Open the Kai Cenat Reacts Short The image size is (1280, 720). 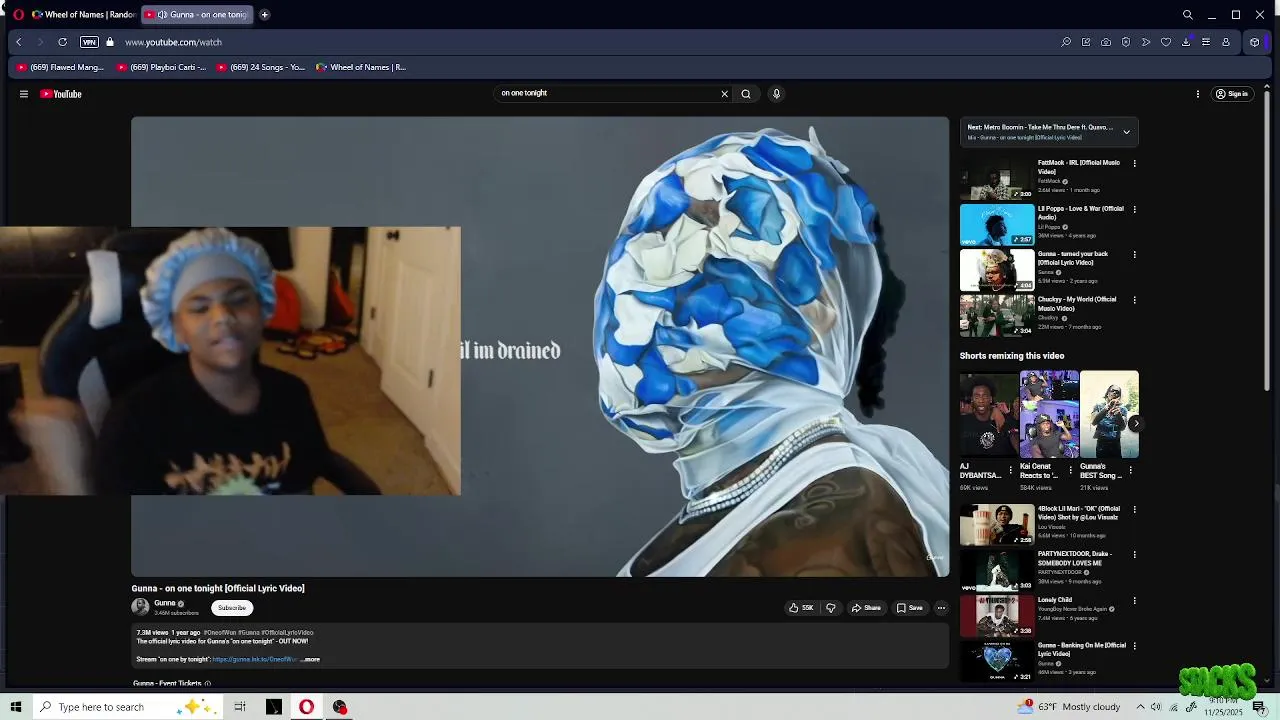(x=1049, y=414)
